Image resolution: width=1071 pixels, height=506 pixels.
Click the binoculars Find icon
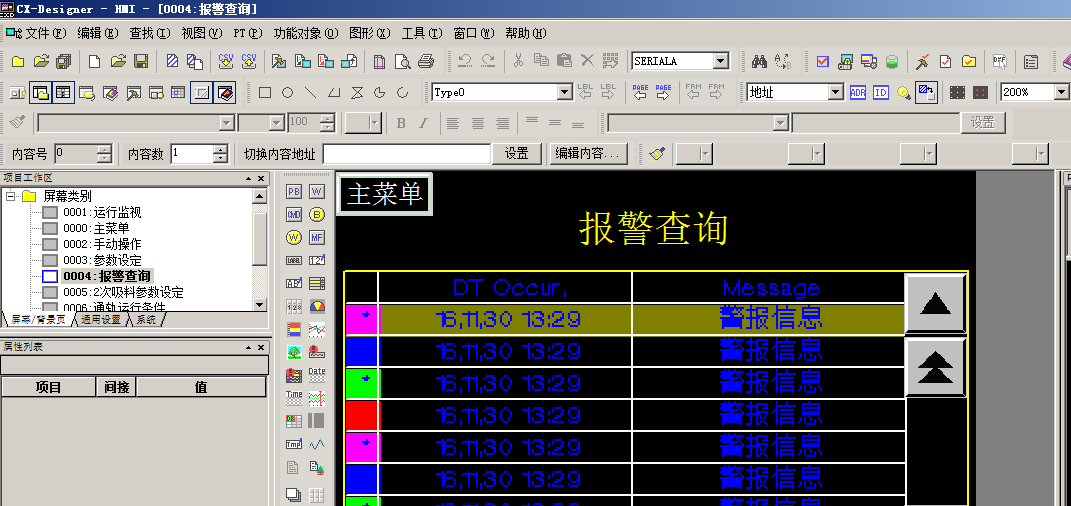tap(759, 61)
